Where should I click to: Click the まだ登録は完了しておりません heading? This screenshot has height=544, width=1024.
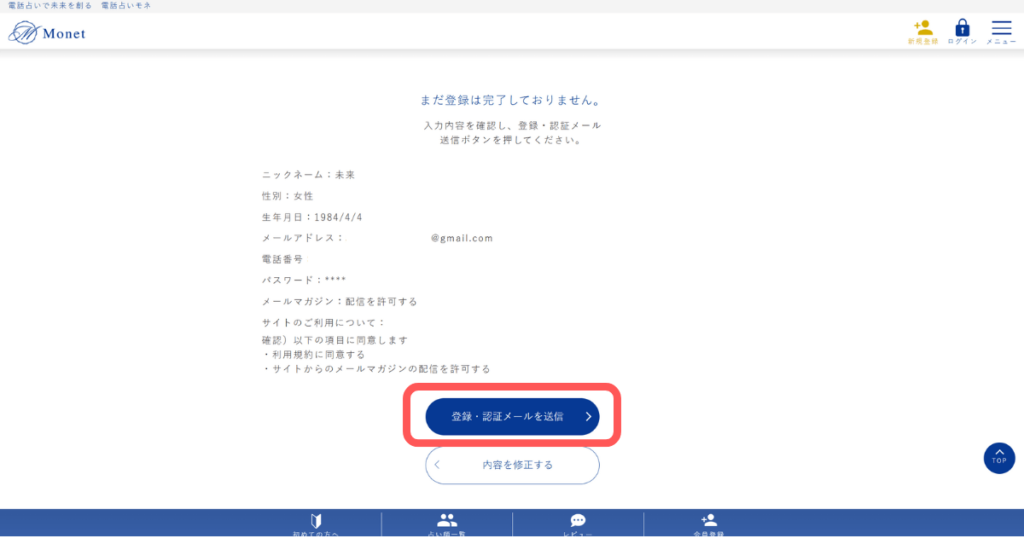point(512,101)
